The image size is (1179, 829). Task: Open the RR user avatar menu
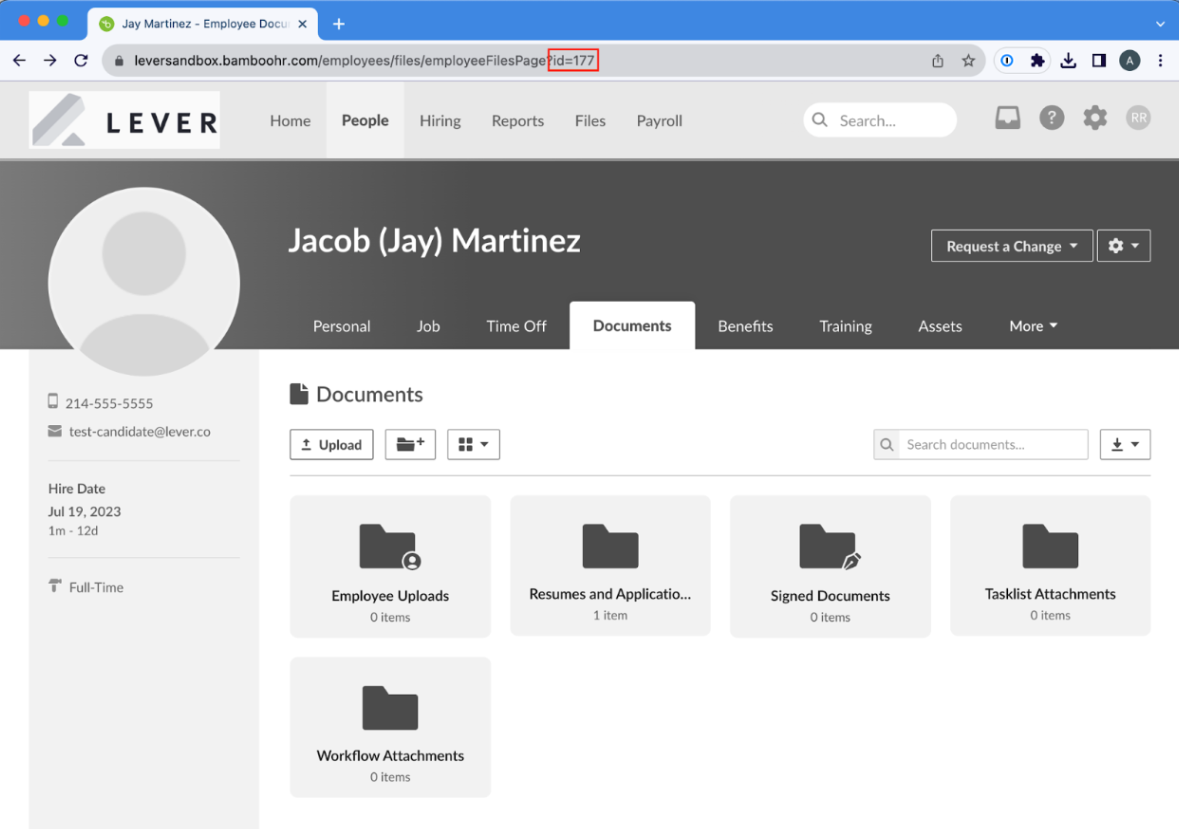1138,118
